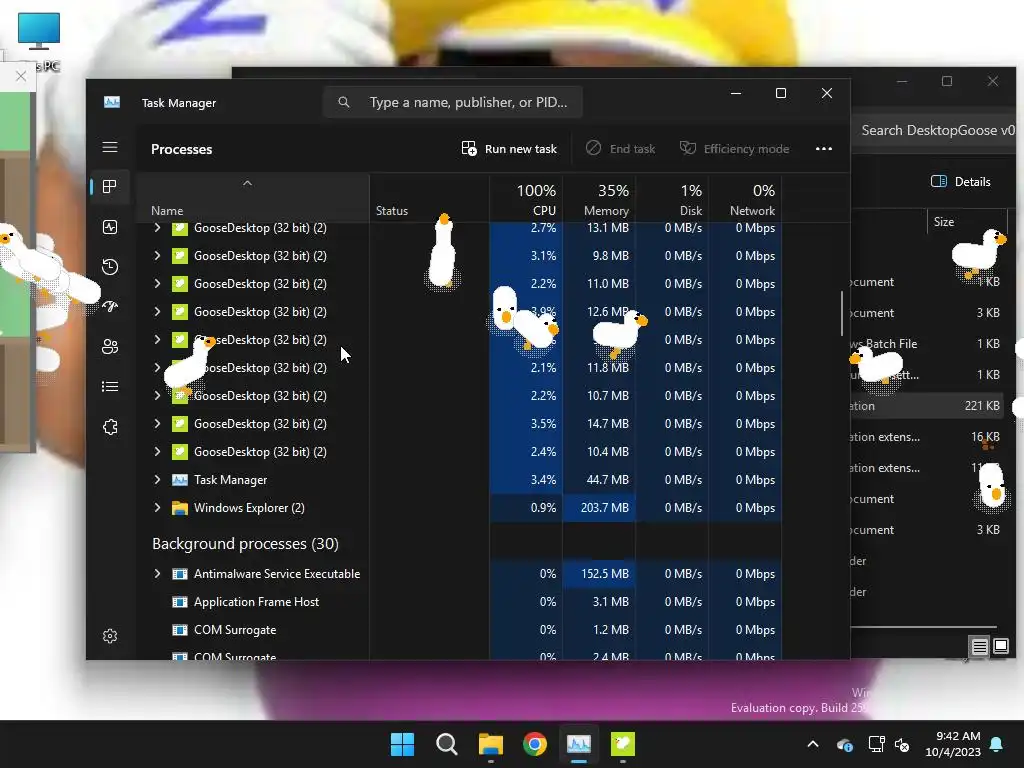Click the Search DesktopGoose field in Explorer

(x=934, y=131)
